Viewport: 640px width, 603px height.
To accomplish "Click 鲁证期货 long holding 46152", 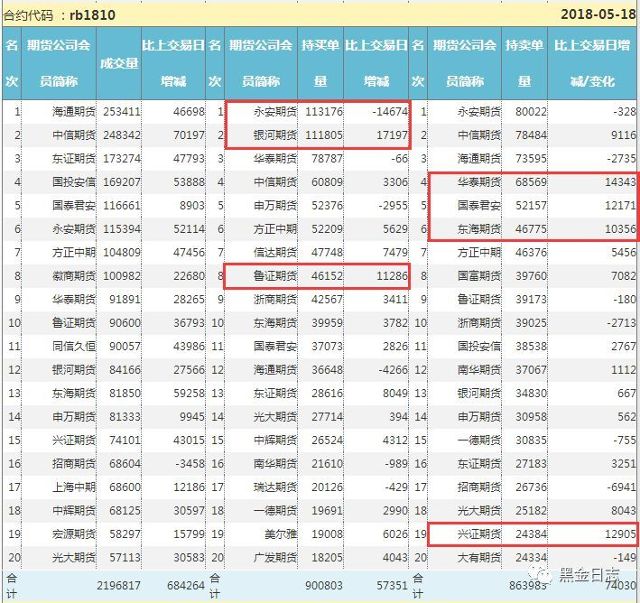I will pyautogui.click(x=327, y=276).
